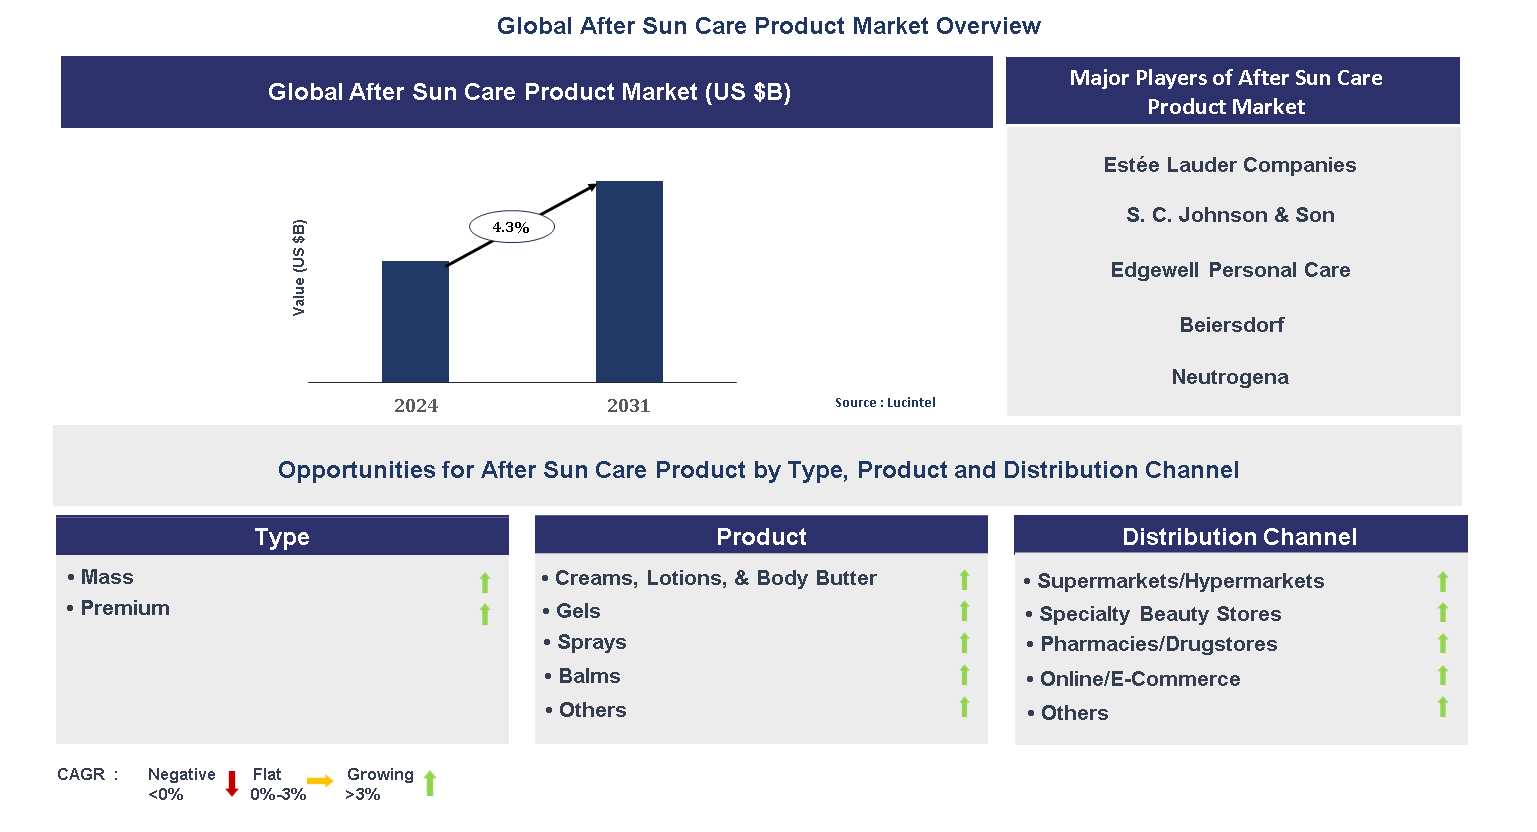Open the Type panel header
Screen dimensions: 1537x832
click(282, 536)
